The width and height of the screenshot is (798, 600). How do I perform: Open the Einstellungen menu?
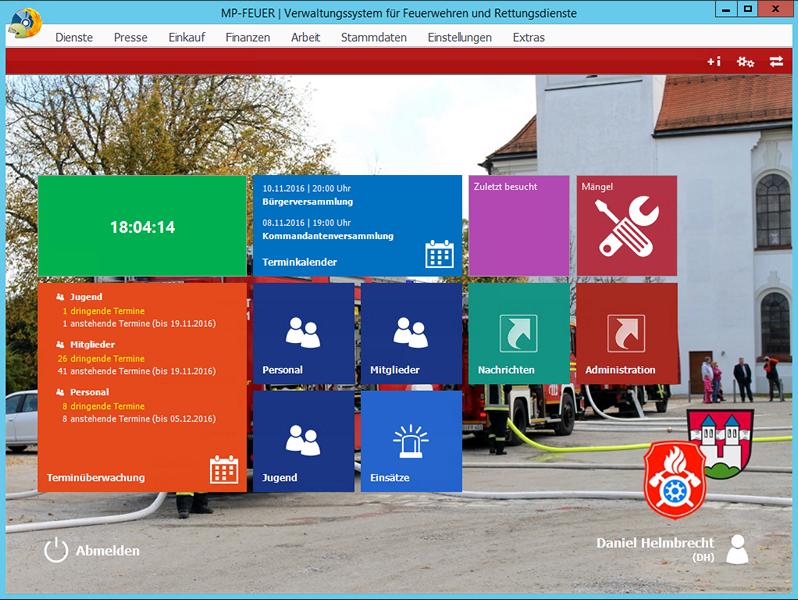459,37
